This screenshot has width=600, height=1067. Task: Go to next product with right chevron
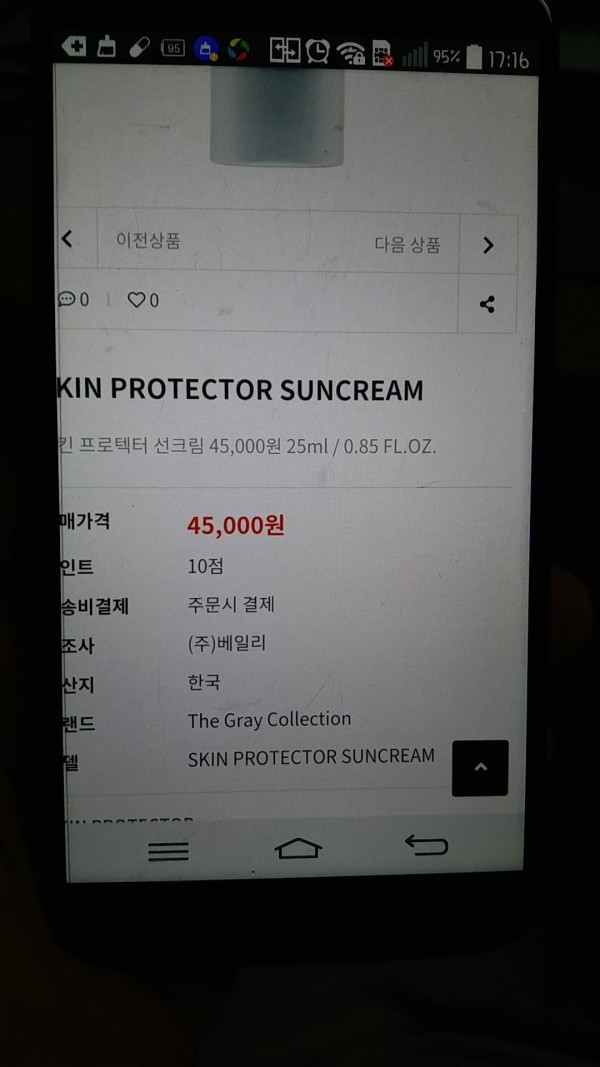(x=488, y=245)
